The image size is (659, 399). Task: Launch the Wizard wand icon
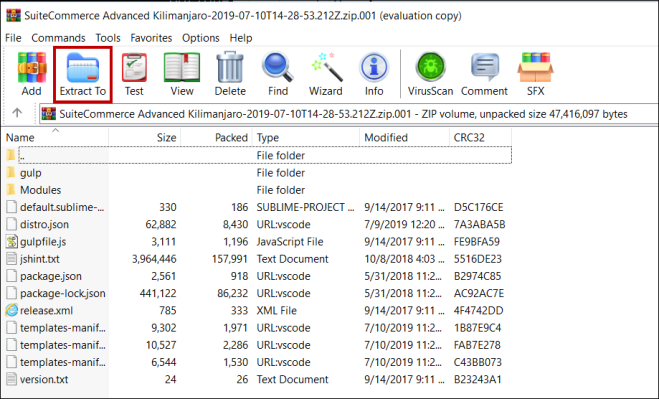pyautogui.click(x=326, y=67)
